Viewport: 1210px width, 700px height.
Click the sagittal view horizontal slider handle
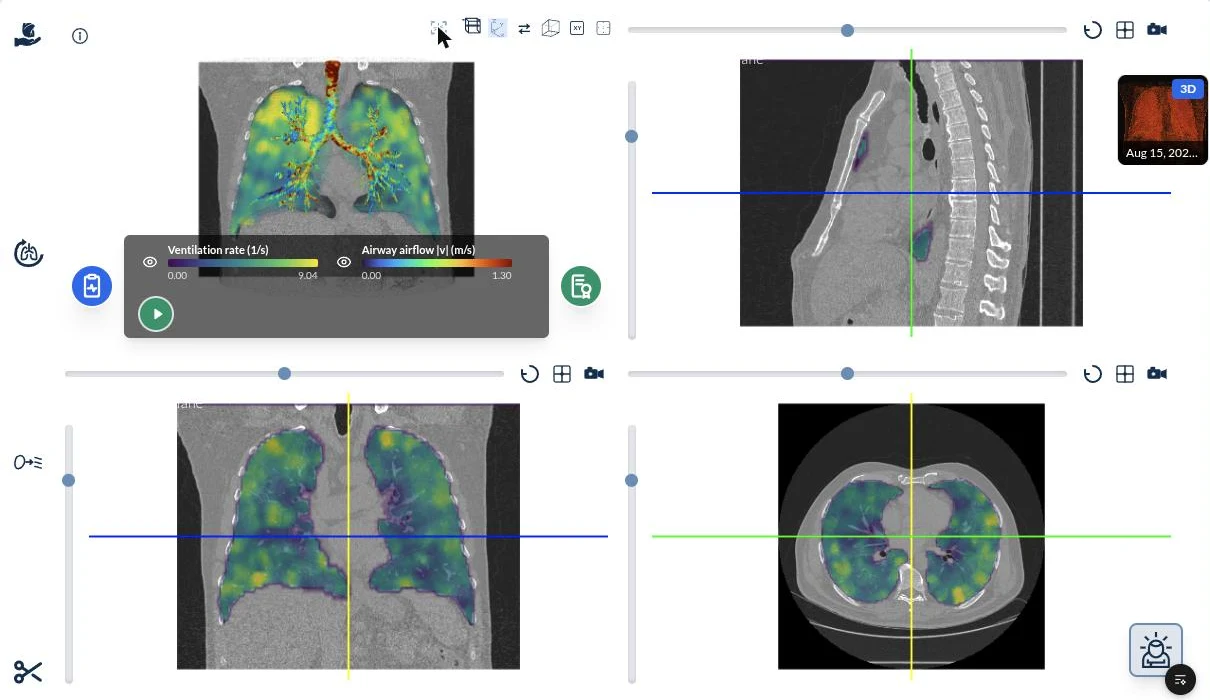848,30
